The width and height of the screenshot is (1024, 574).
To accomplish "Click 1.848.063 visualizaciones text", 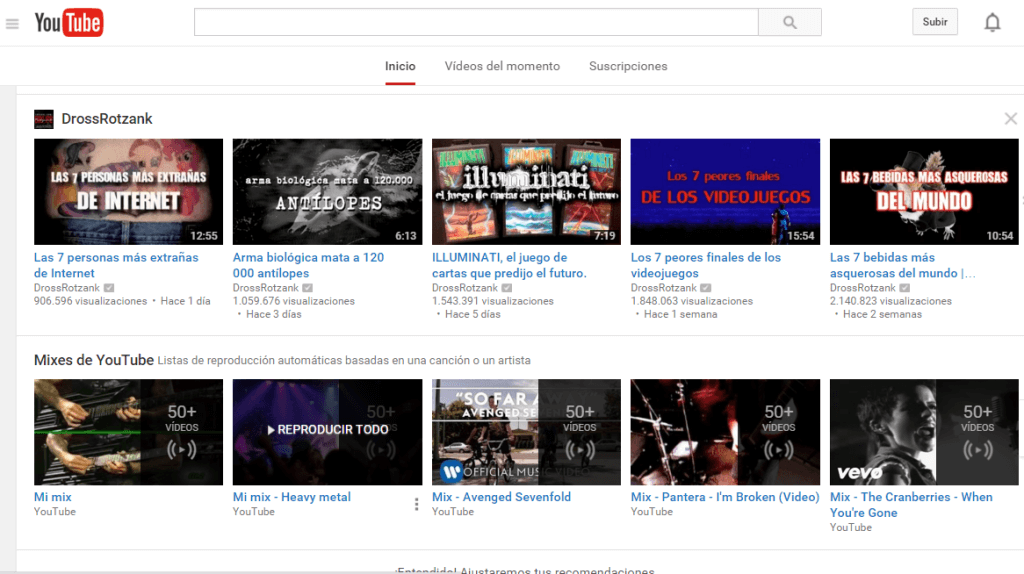I will click(x=692, y=301).
